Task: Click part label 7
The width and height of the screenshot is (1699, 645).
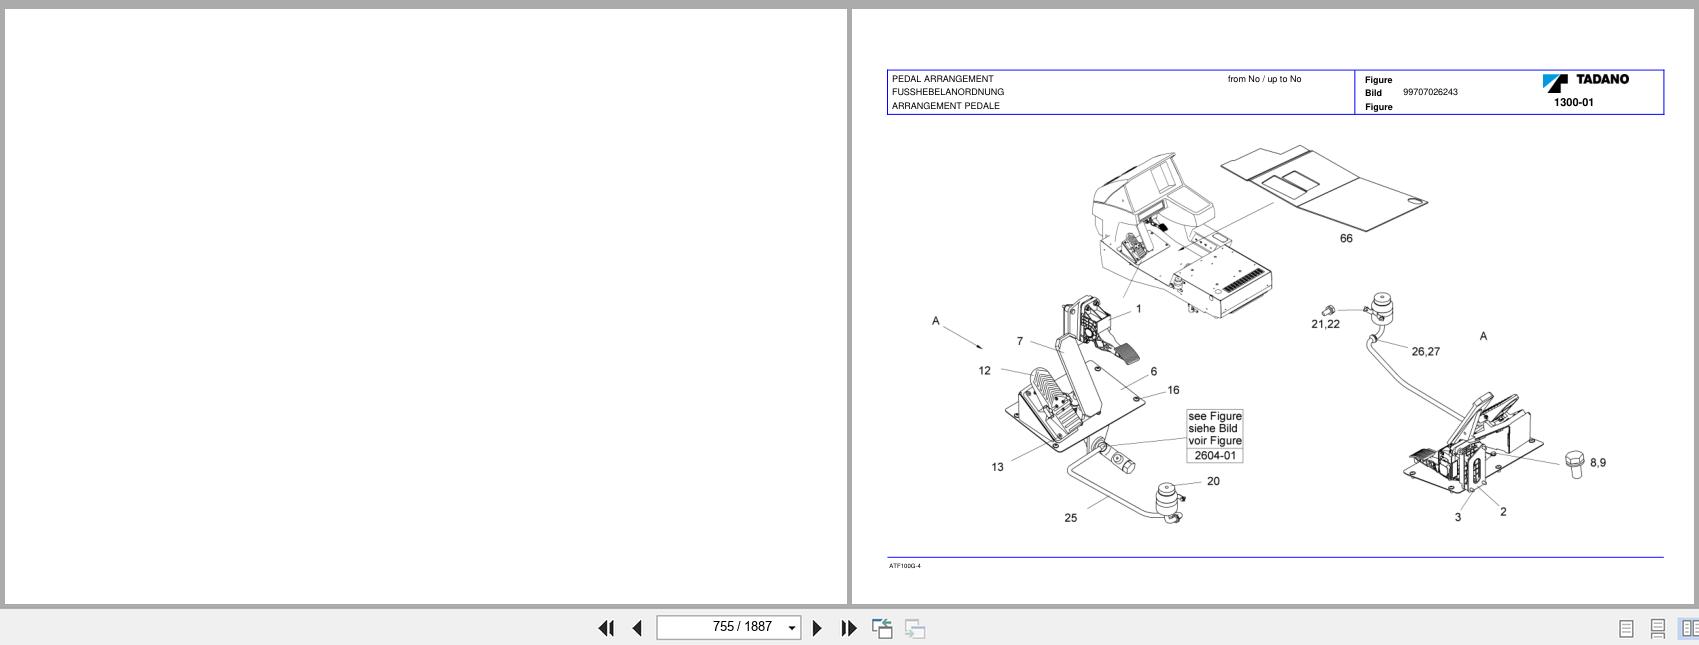Action: pyautogui.click(x=1020, y=341)
